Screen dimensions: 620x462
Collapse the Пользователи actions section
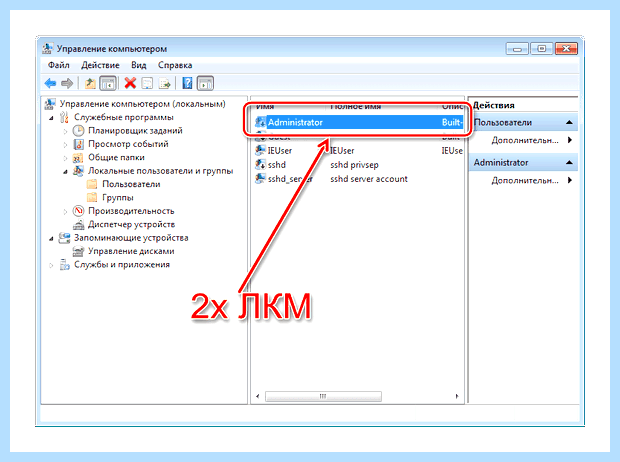point(569,122)
